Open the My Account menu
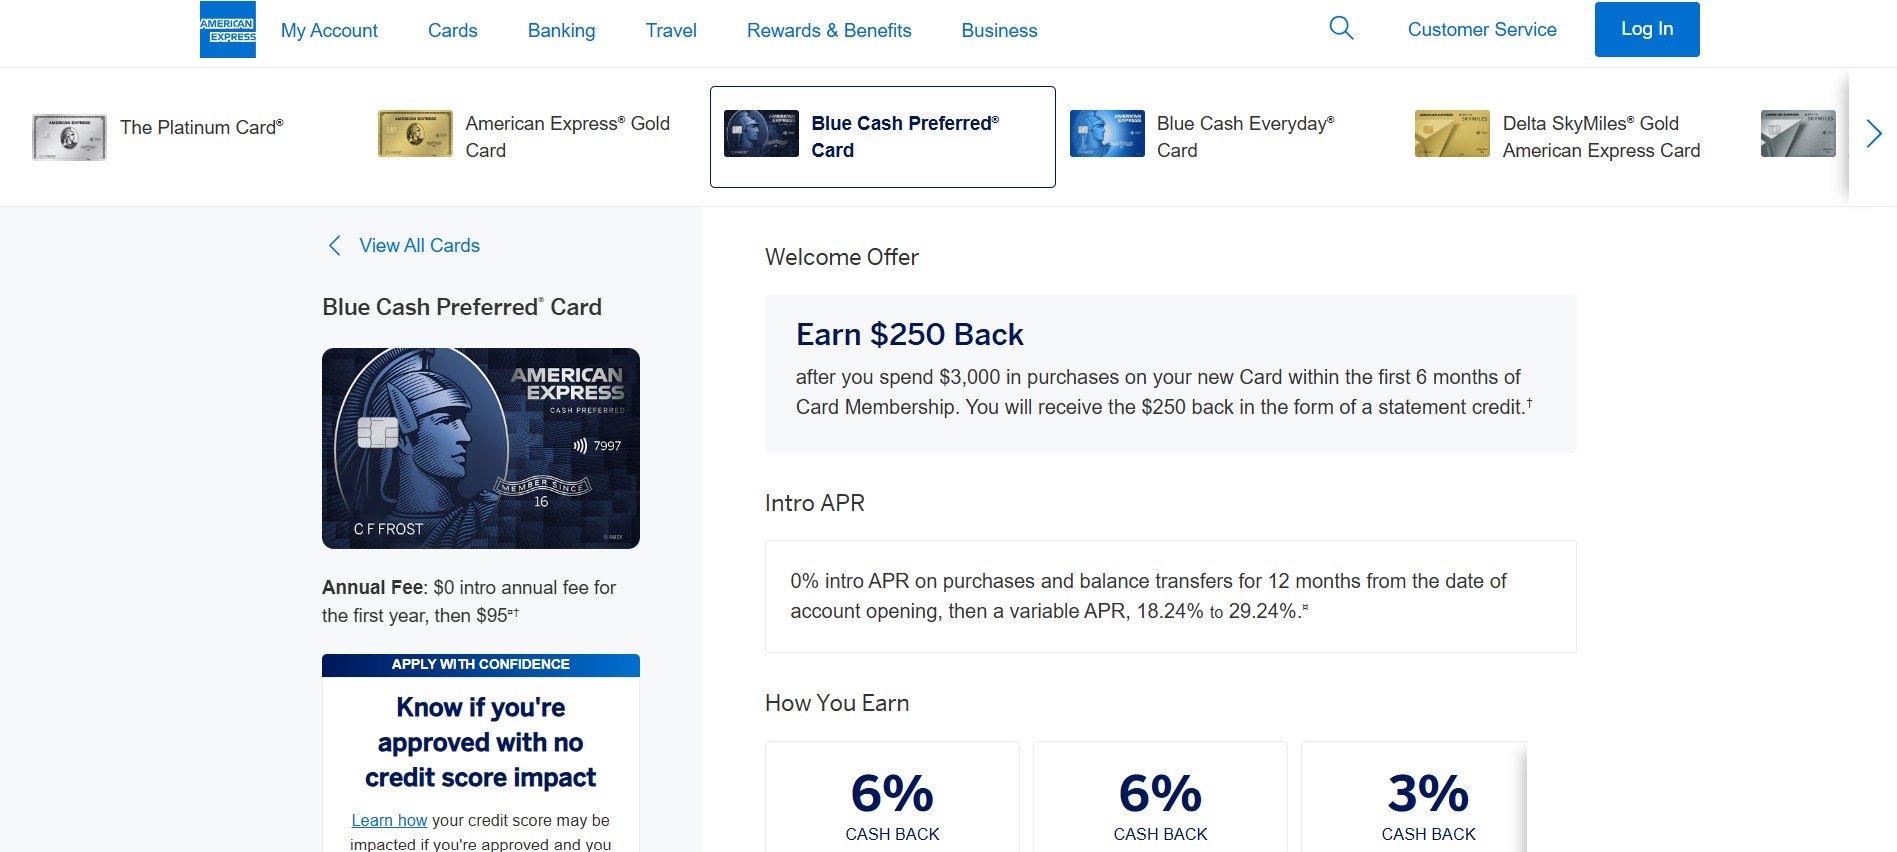The image size is (1897, 852). click(329, 31)
